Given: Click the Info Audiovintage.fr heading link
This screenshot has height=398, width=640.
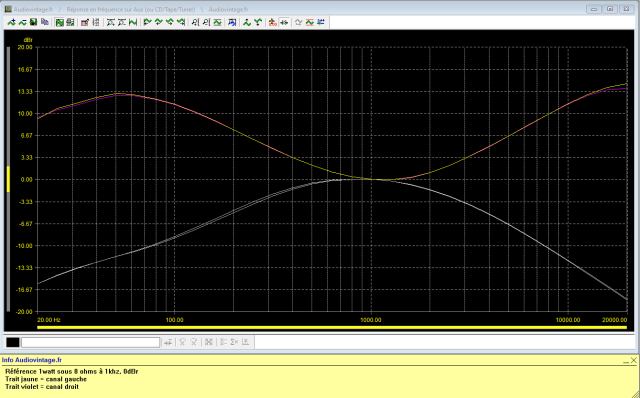Looking at the screenshot, I should pos(32,360).
